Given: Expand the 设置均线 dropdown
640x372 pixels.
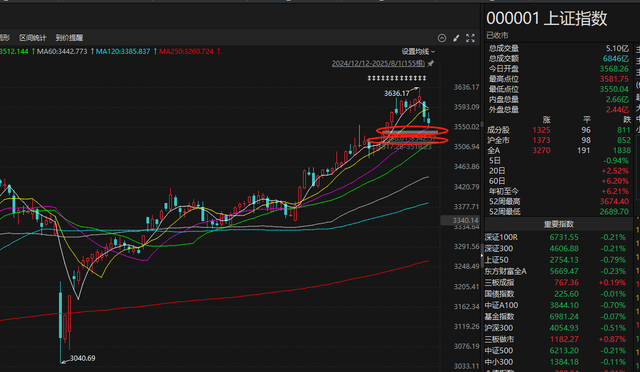Looking at the screenshot, I should [x=418, y=51].
